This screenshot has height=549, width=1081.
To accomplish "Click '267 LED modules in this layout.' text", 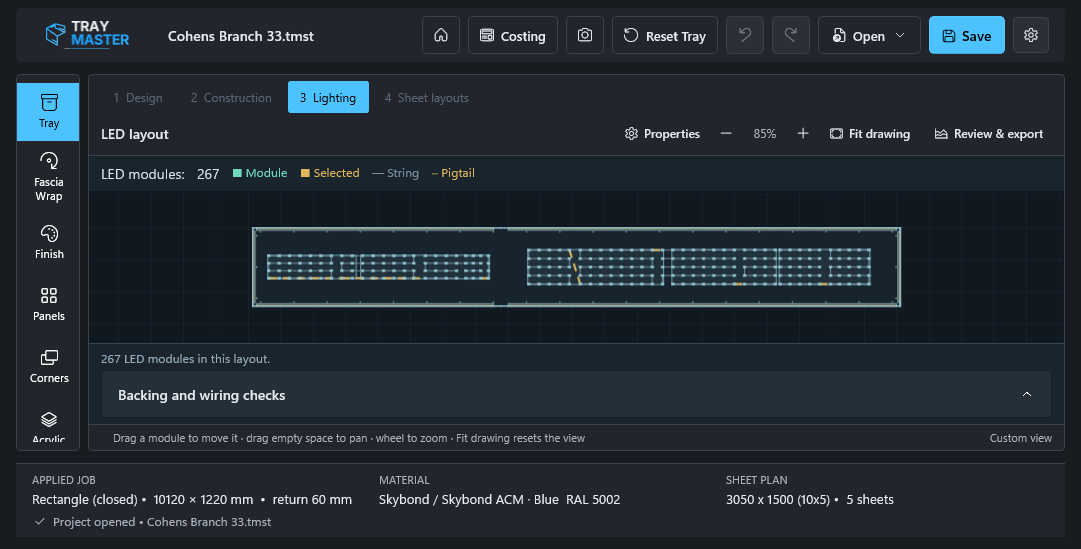I will 185,359.
